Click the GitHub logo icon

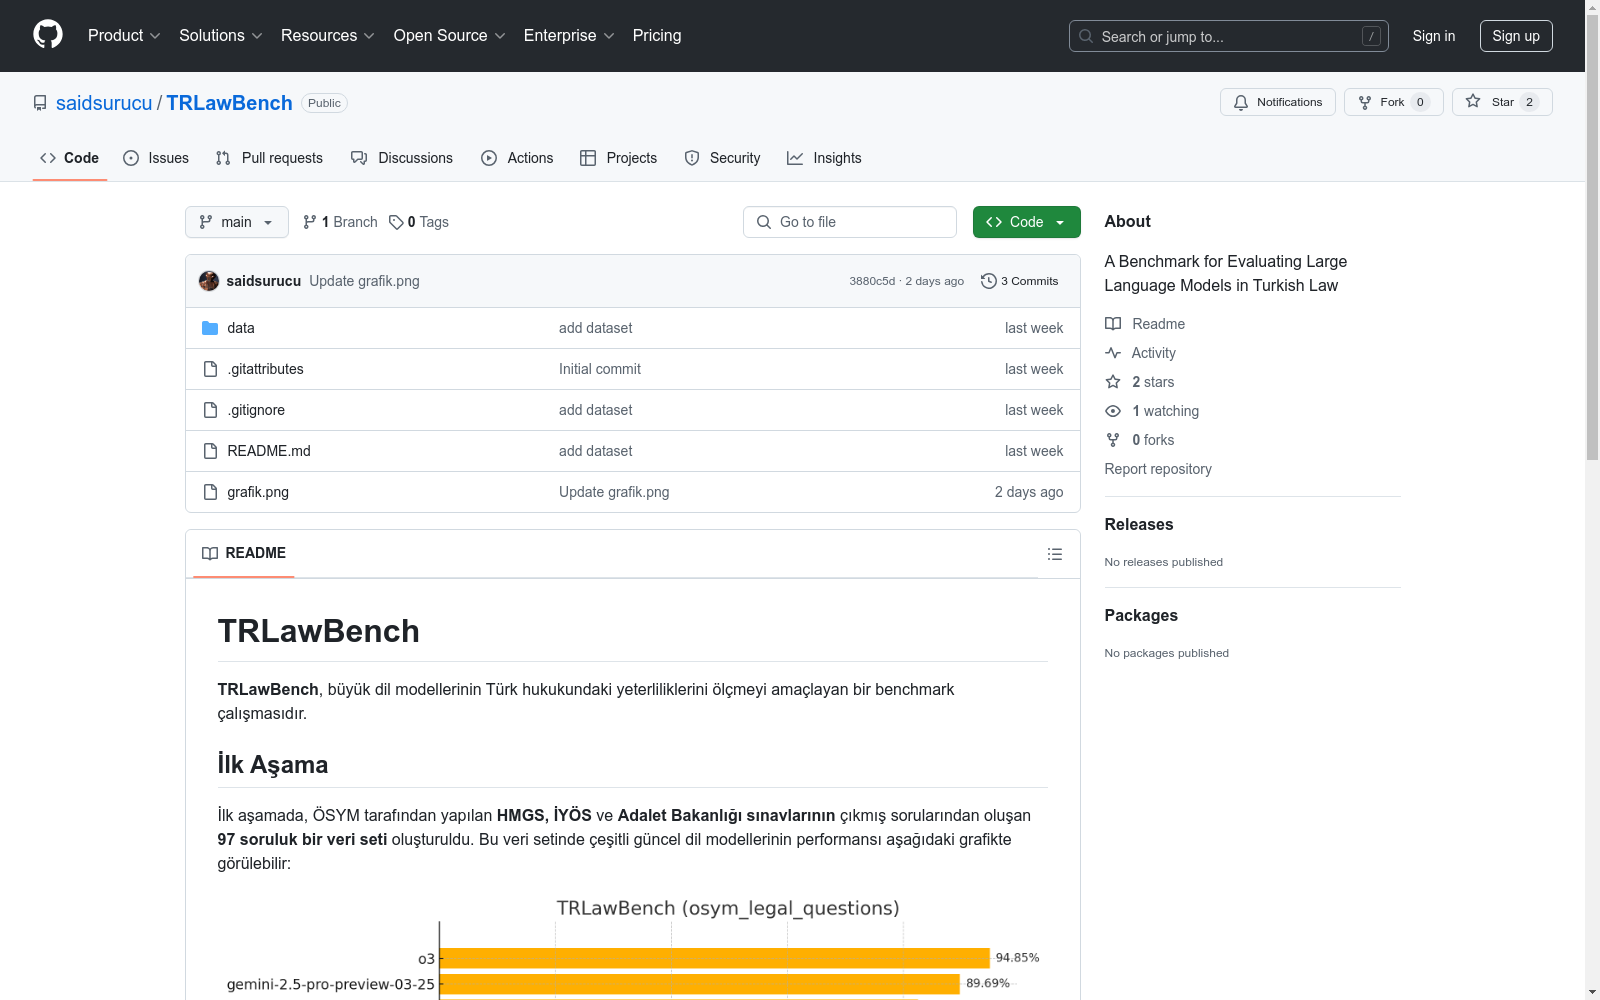click(48, 35)
